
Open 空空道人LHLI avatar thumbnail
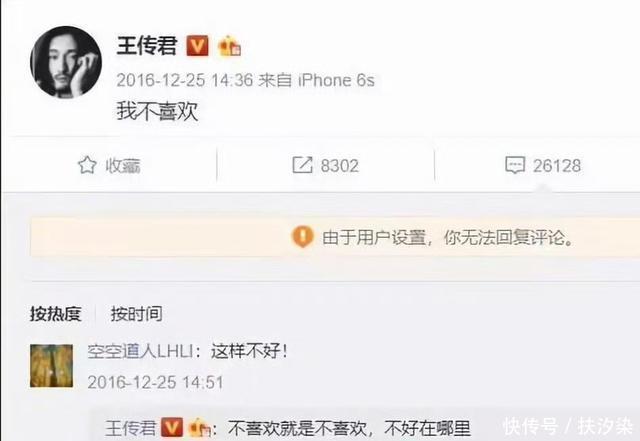click(x=51, y=366)
